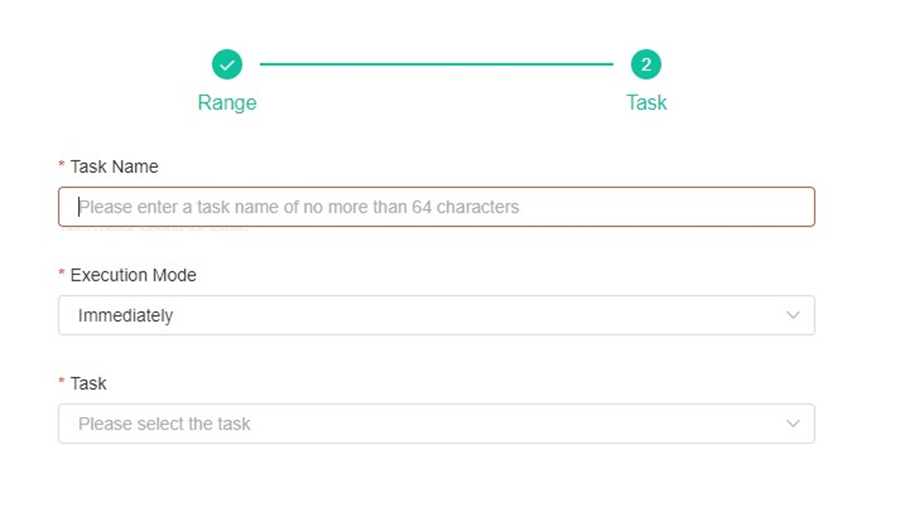Expand the Task selector chevron arrow
Image resolution: width=905 pixels, height=522 pixels.
tap(793, 424)
